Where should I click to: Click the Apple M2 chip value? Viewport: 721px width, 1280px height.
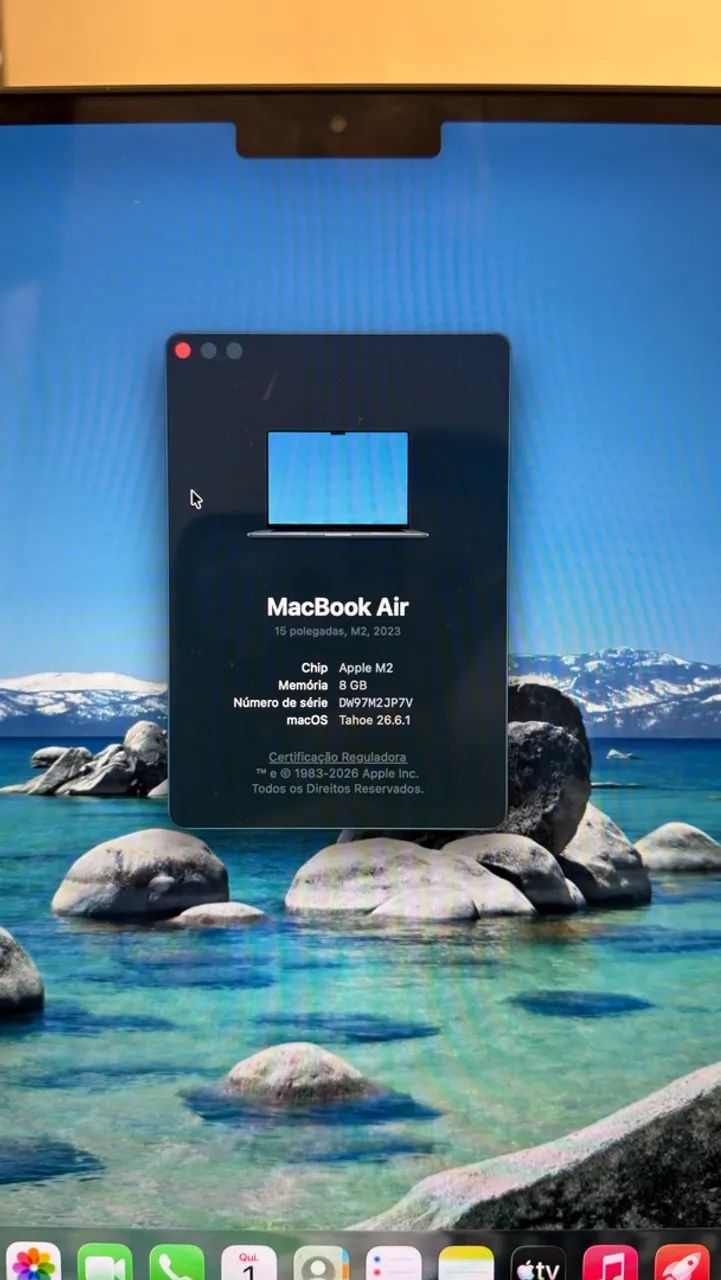coord(366,668)
